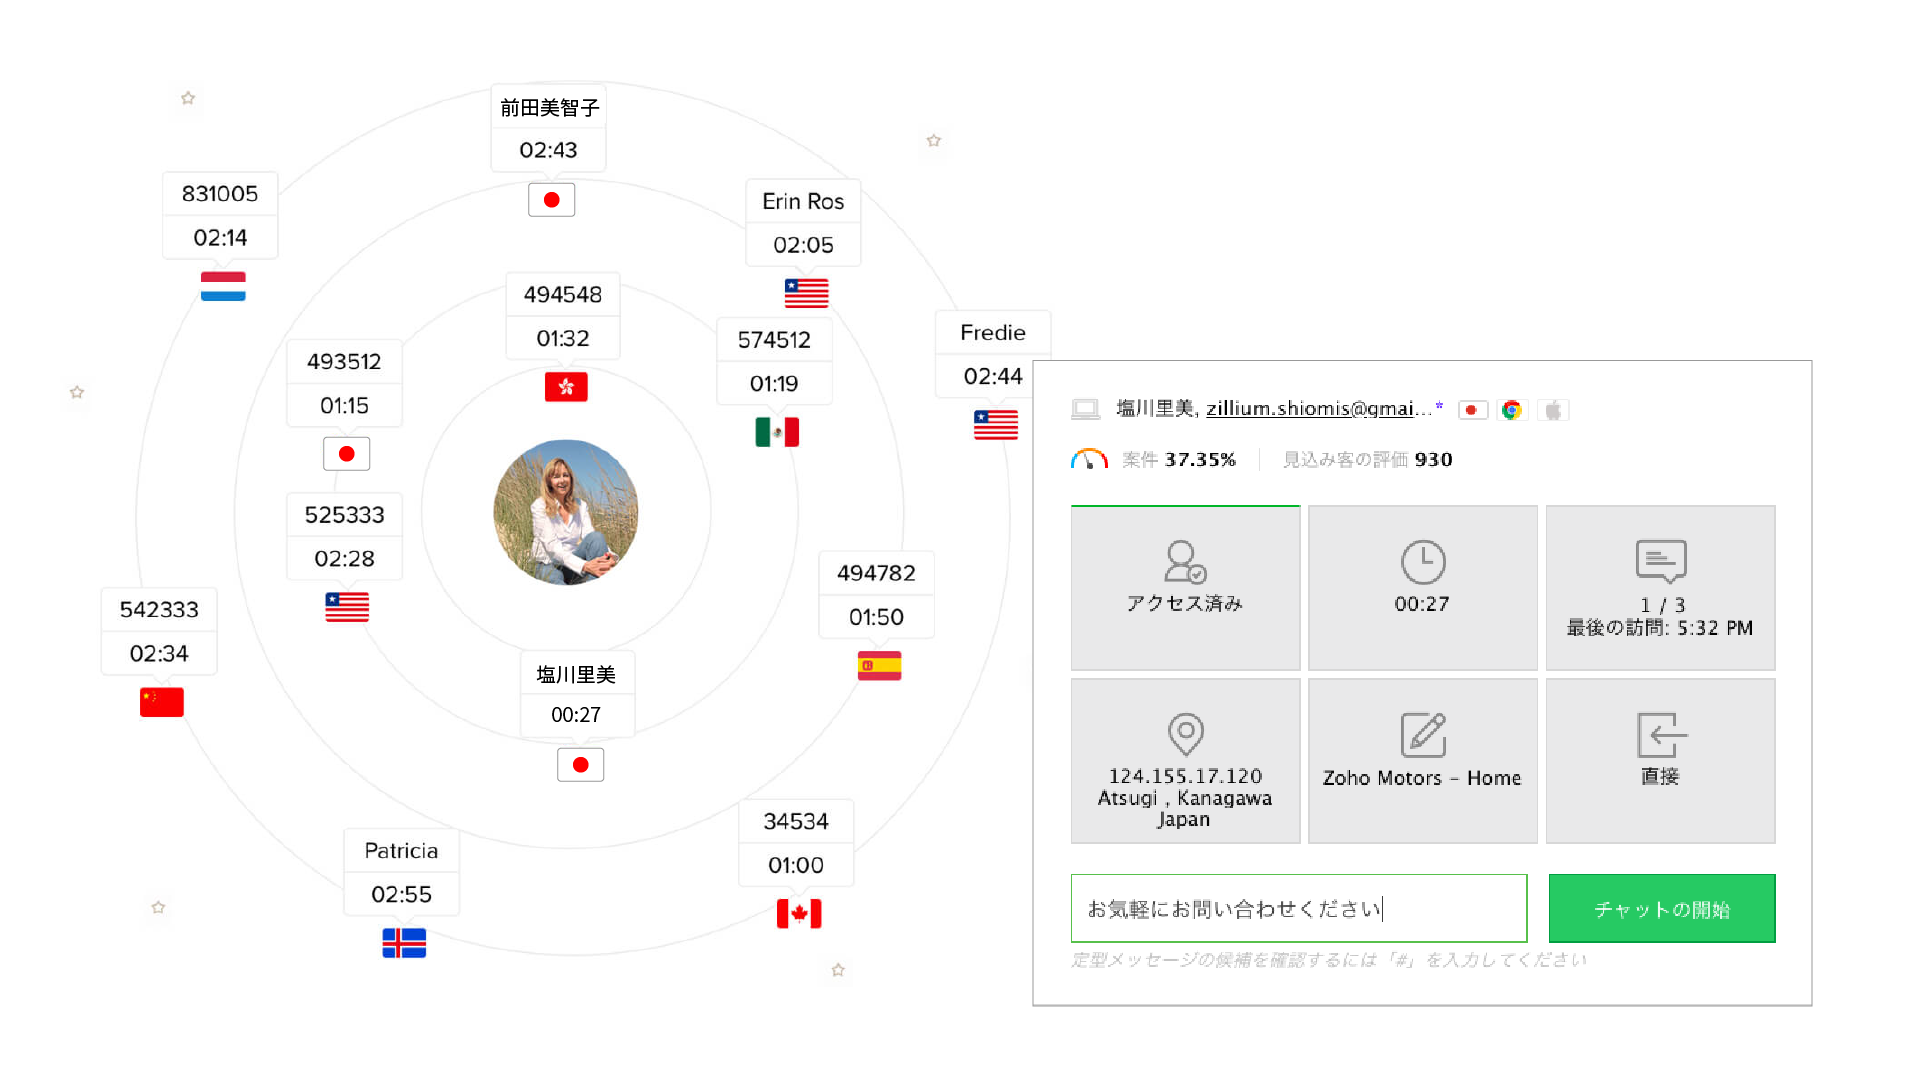The image size is (1920, 1080).
Task: Select visitor Erin Ros card
Action: pos(803,222)
